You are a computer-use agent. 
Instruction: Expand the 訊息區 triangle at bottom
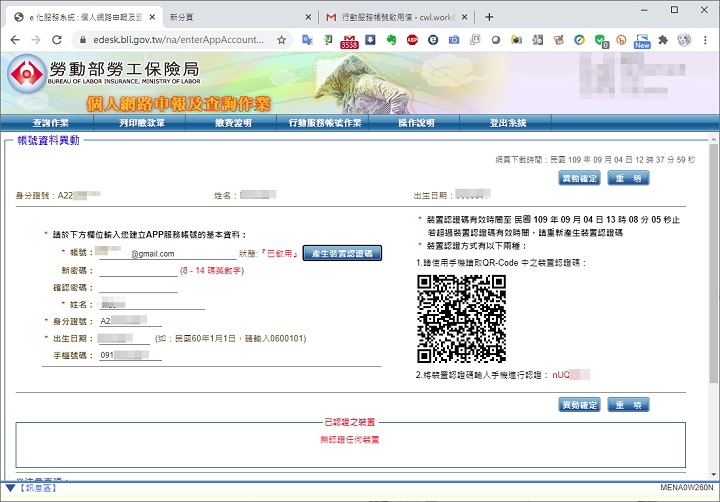(11, 488)
